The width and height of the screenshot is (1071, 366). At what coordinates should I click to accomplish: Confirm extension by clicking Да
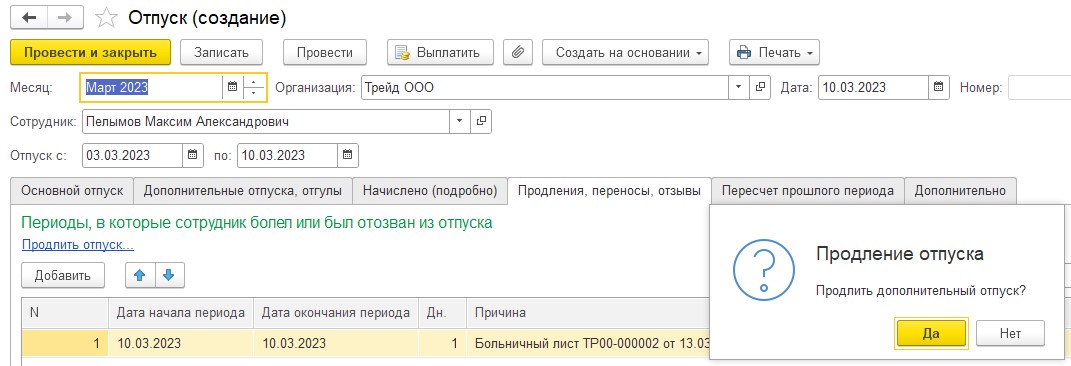coord(931,333)
